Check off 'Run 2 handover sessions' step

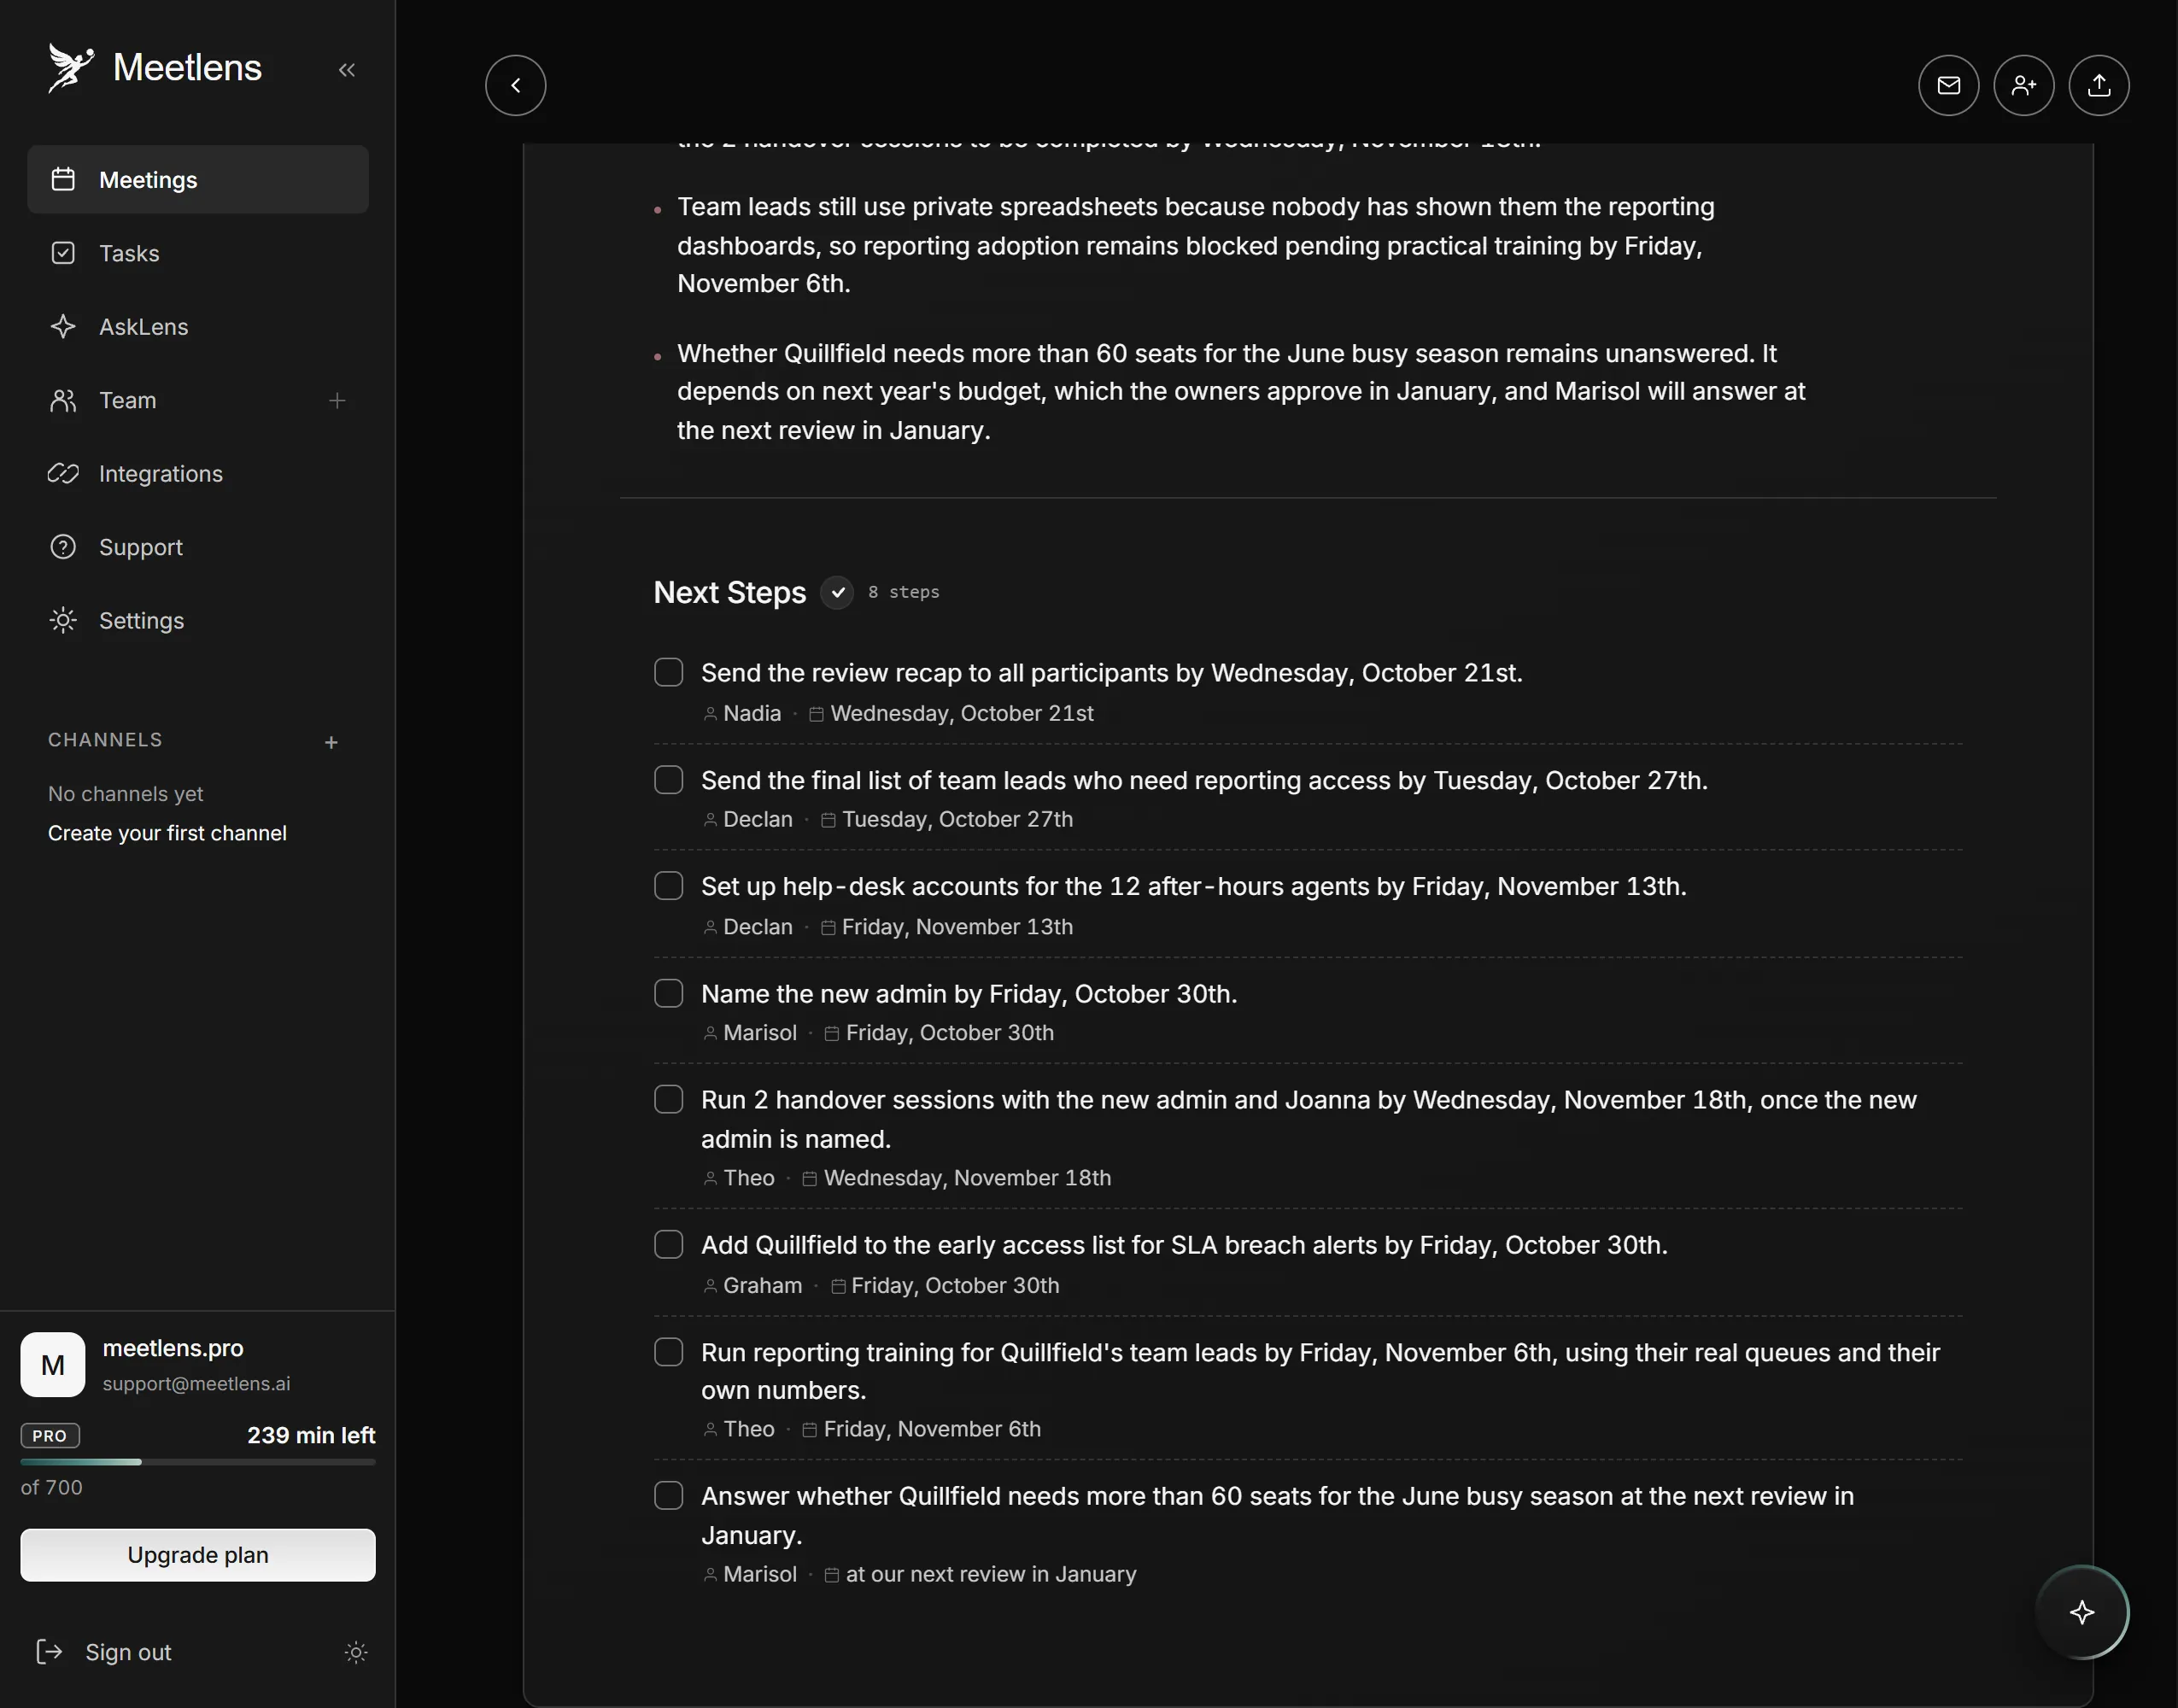pos(669,1099)
